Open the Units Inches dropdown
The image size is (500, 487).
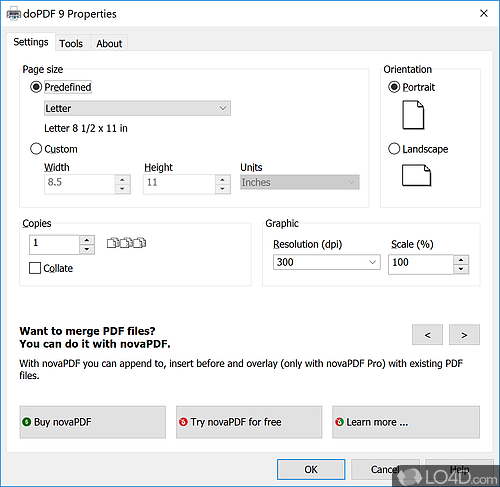coord(300,182)
